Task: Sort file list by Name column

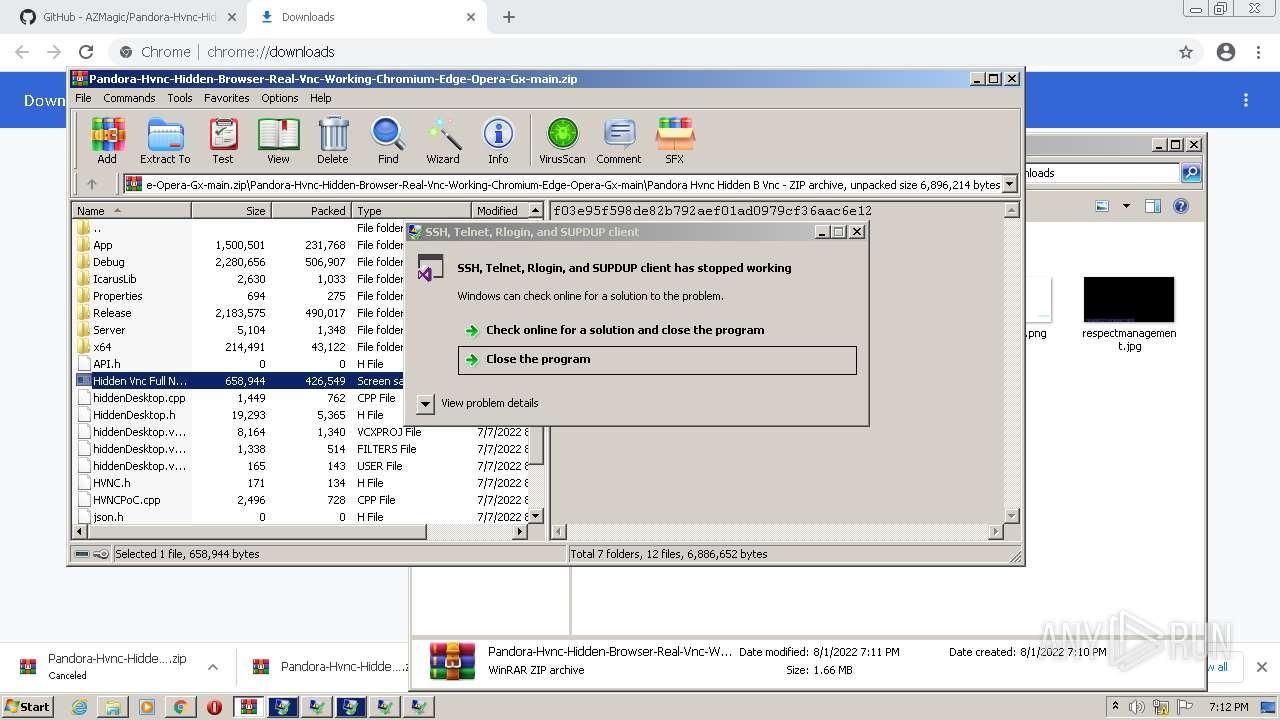Action: point(131,211)
